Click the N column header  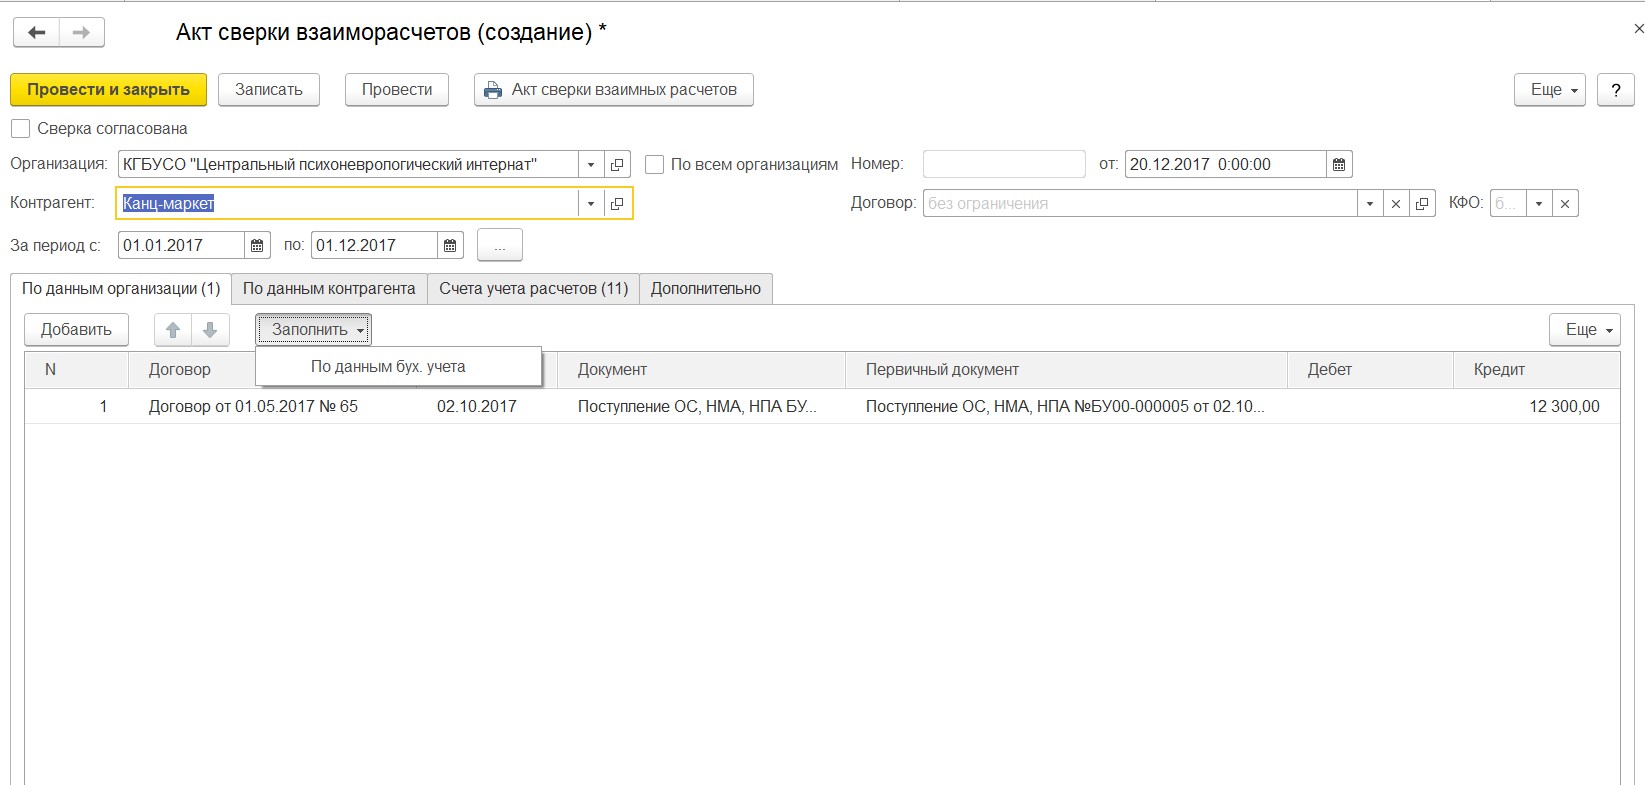click(77, 370)
